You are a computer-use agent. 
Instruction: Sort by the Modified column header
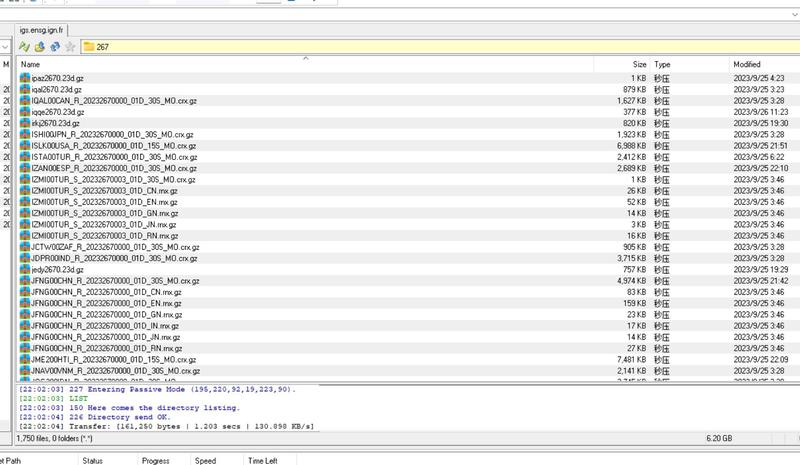pyautogui.click(x=746, y=64)
